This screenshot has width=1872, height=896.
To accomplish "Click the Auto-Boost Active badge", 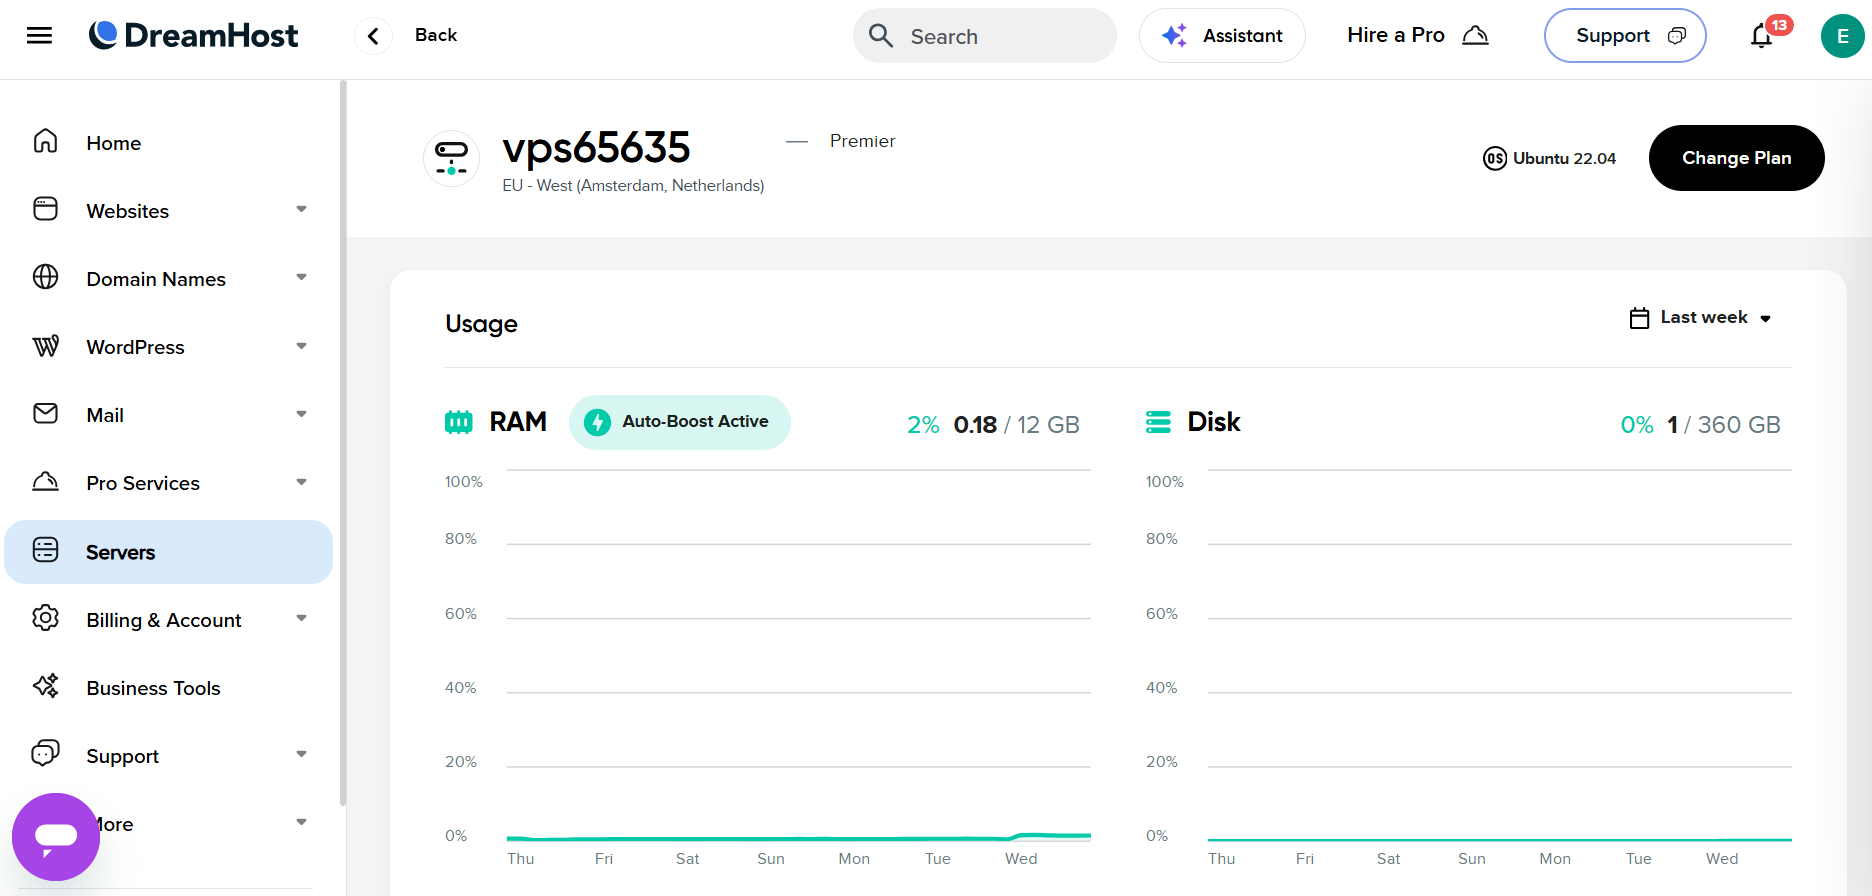I will click(x=680, y=422).
